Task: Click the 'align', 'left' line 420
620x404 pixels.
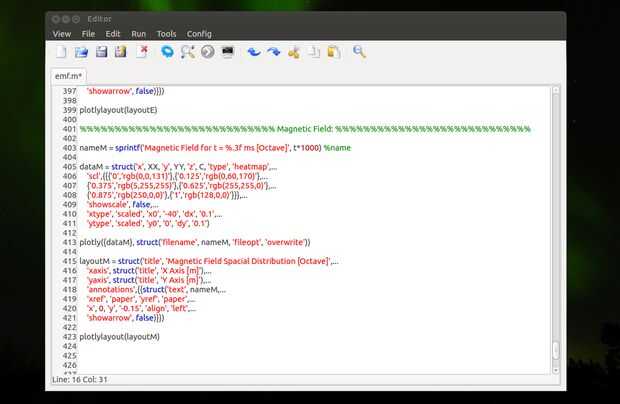Action: [x=141, y=309]
